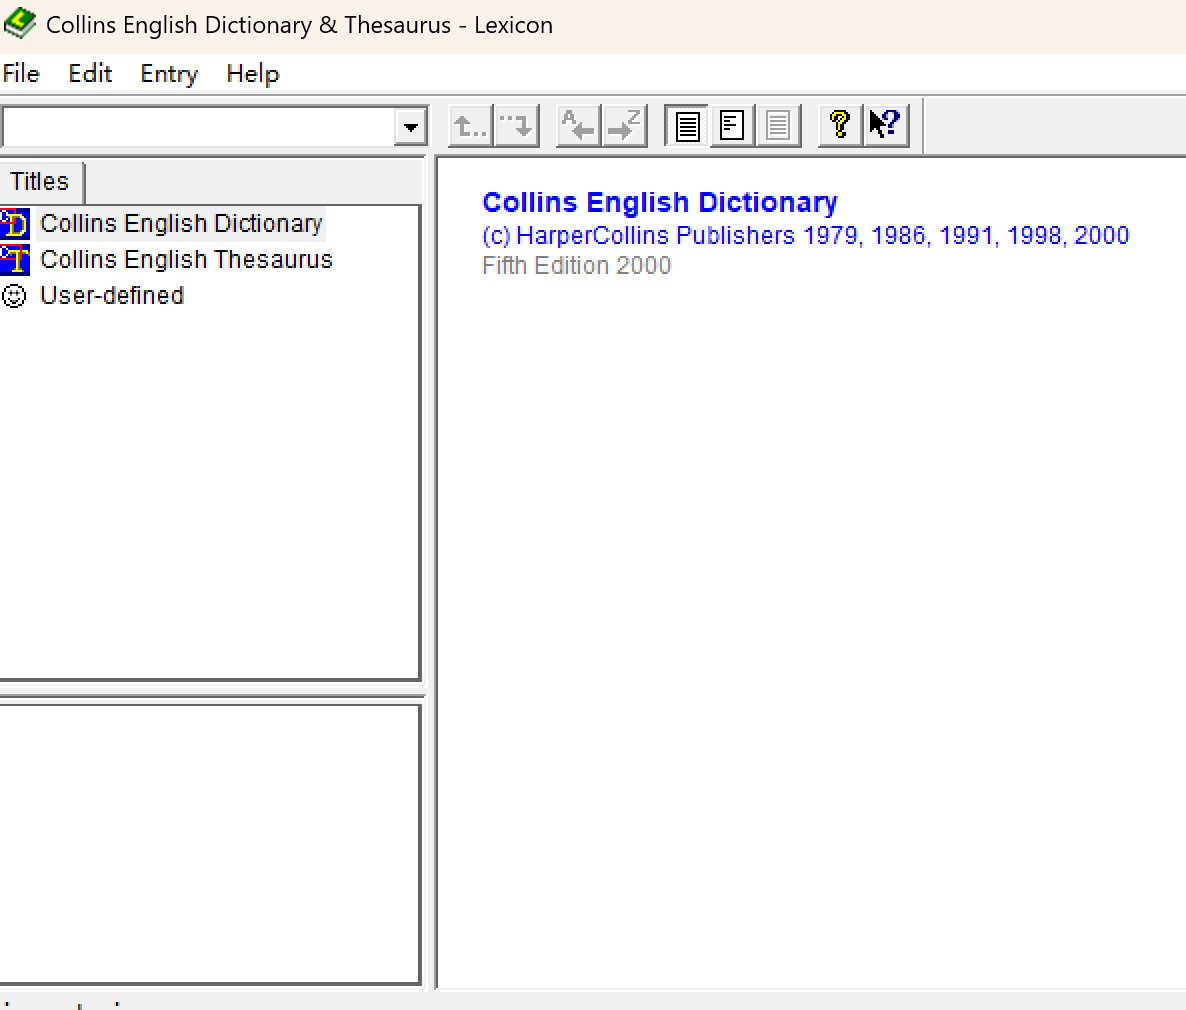This screenshot has height=1010, width=1186.
Task: Select Collins English Dictionary in the list
Action: pos(181,224)
